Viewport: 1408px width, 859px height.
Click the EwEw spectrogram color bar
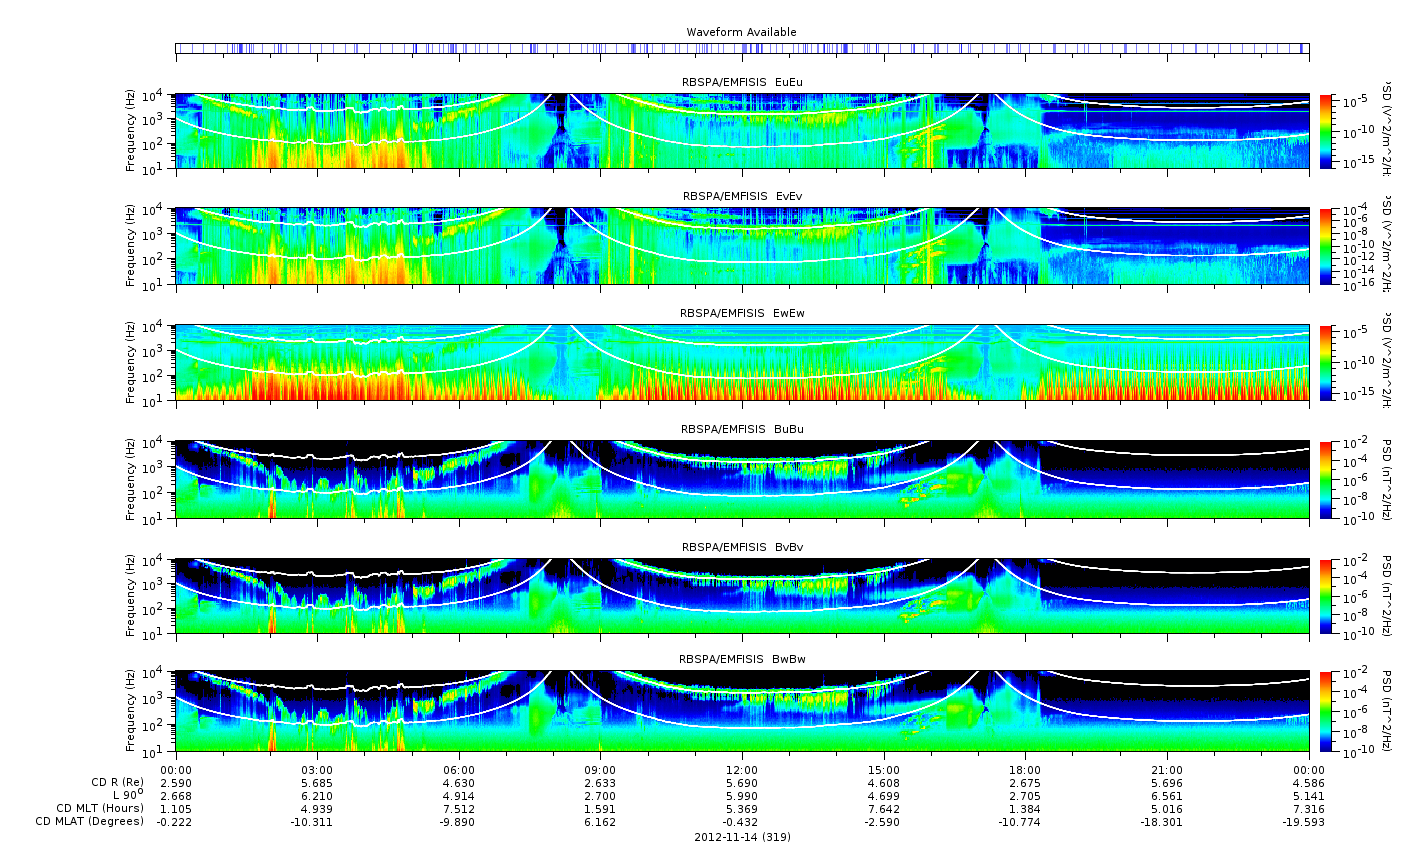[1326, 363]
